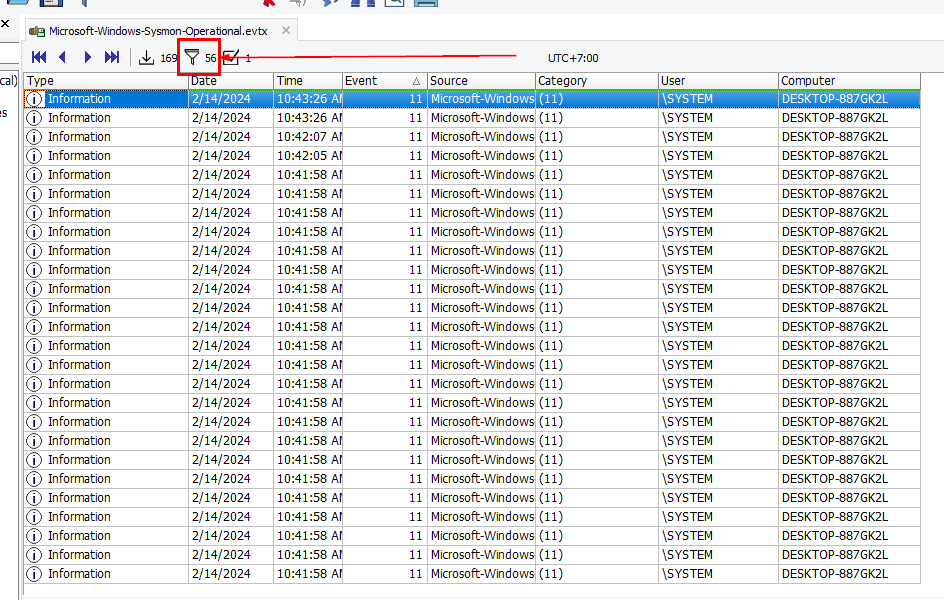Sort by the Source column header
The height and width of the screenshot is (600, 944).
point(480,81)
